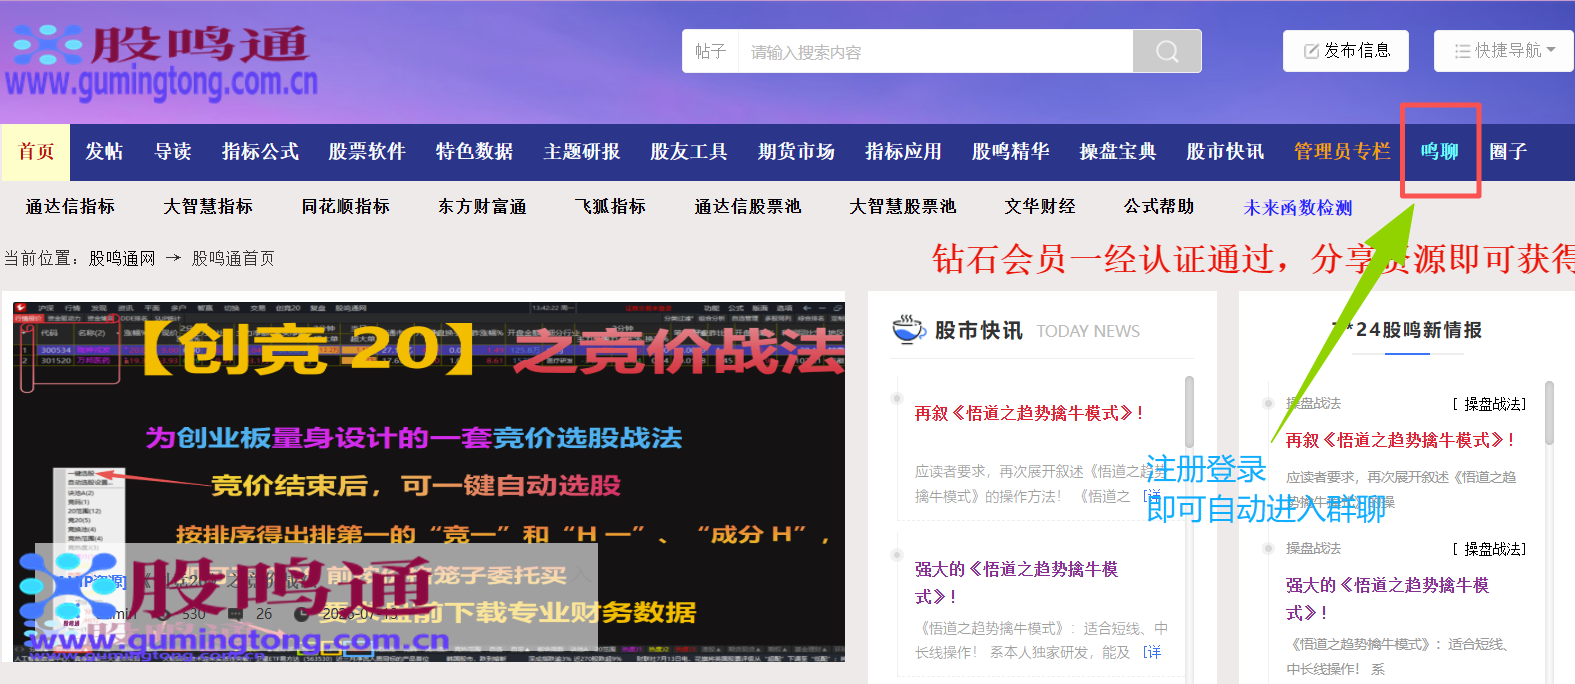Image resolution: width=1575 pixels, height=684 pixels.
Task: Go to the 首页 nav tab
Action: pyautogui.click(x=36, y=152)
